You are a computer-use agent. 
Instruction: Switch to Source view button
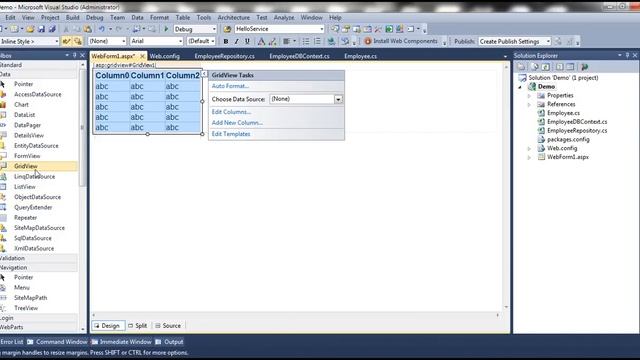[168, 325]
